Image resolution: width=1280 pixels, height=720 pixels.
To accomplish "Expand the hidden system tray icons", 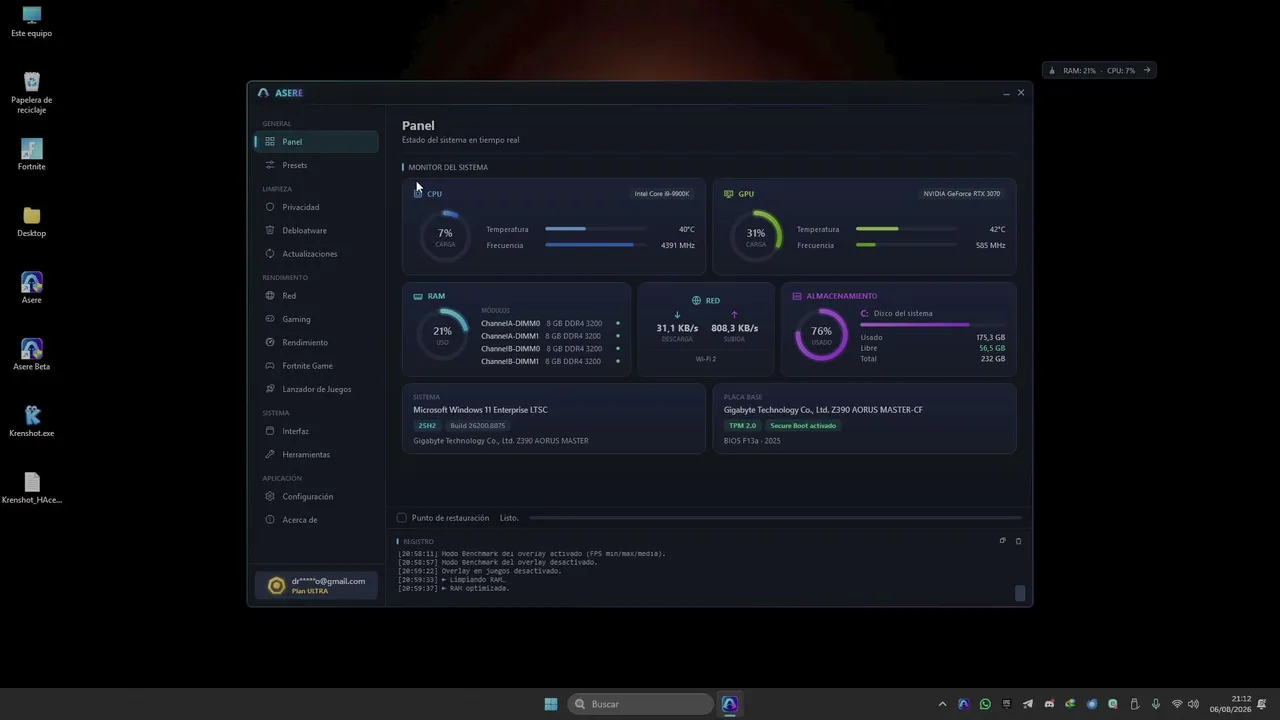I will click(x=942, y=704).
